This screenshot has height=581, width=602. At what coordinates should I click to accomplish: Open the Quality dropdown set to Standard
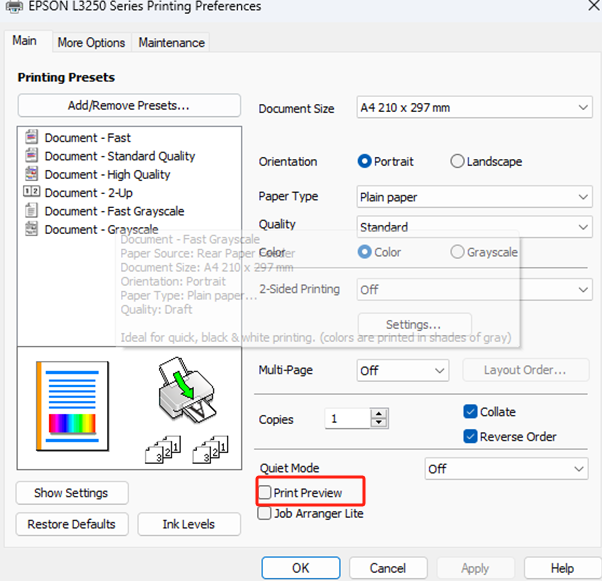point(474,227)
